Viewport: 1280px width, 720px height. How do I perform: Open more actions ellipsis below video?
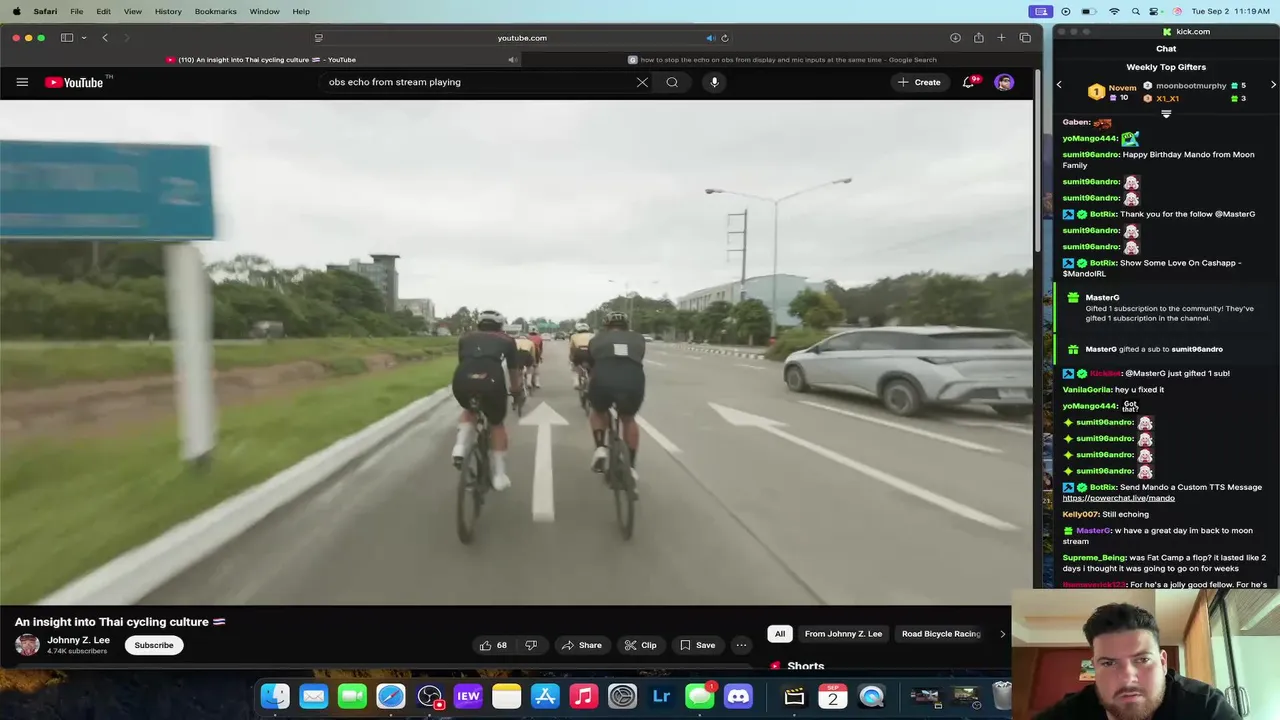click(741, 645)
